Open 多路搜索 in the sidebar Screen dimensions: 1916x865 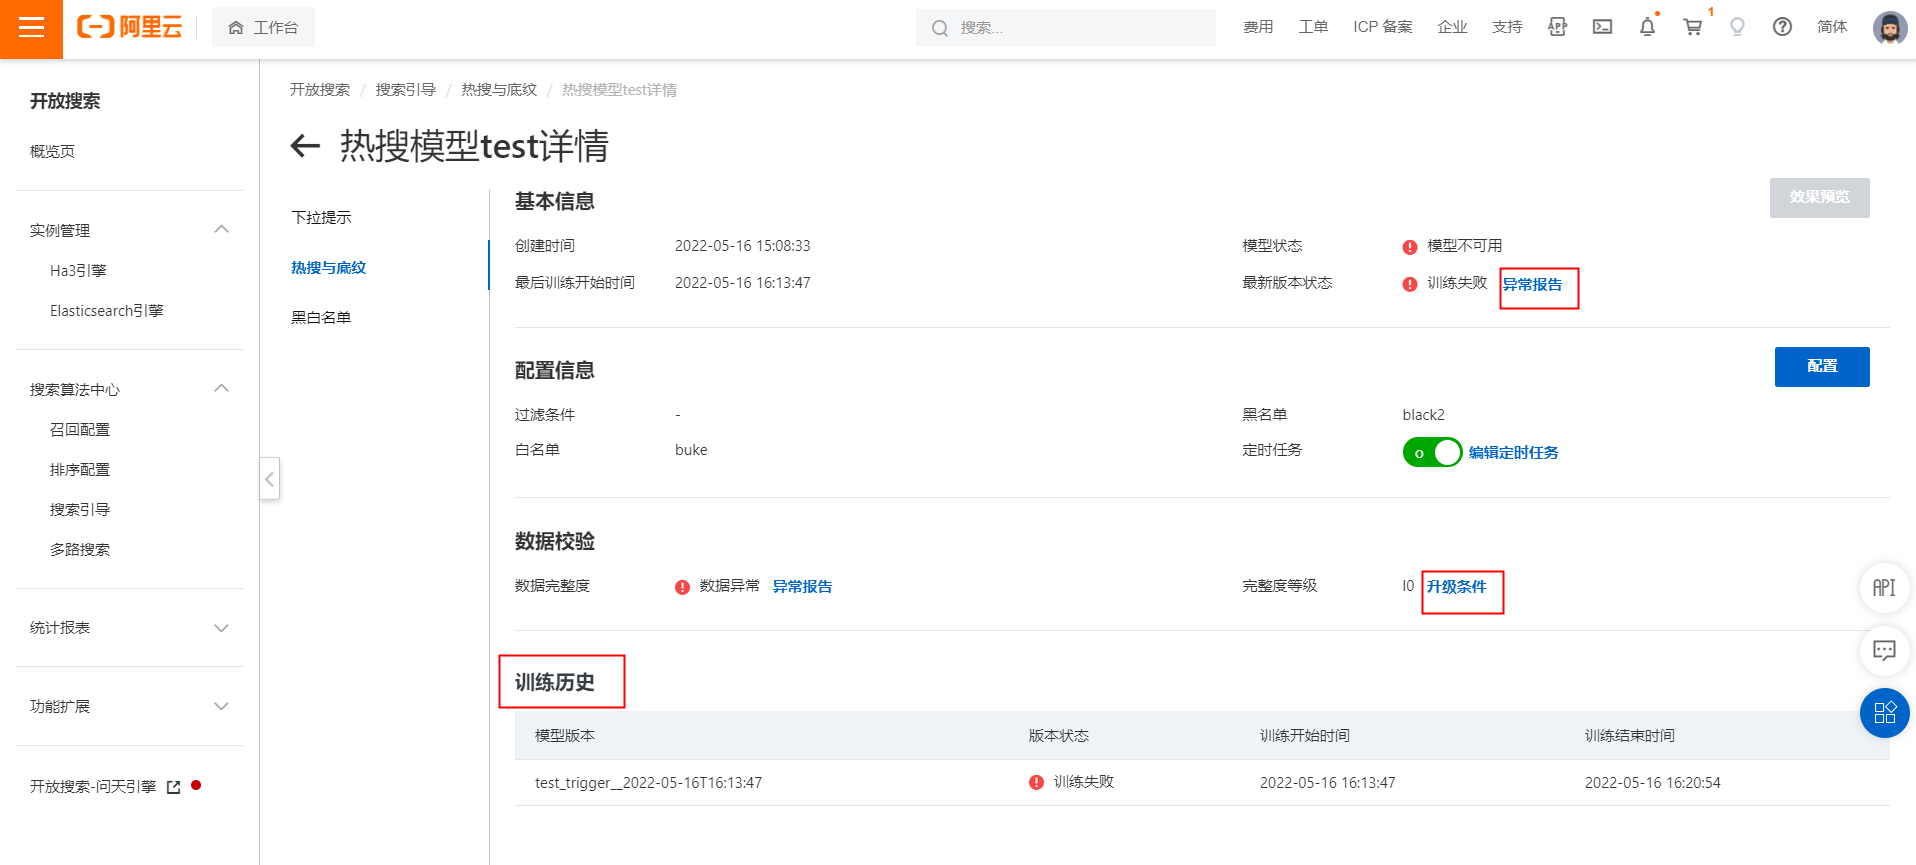pyautogui.click(x=80, y=549)
